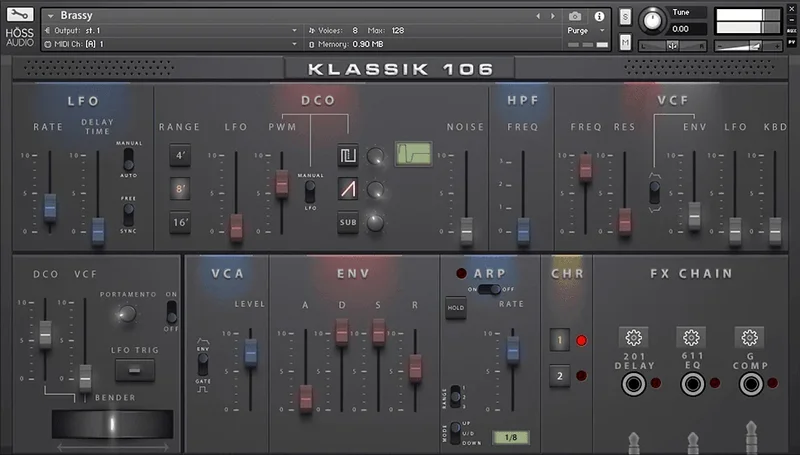
Task: Click the pulse wave level knob
Action: [376, 156]
